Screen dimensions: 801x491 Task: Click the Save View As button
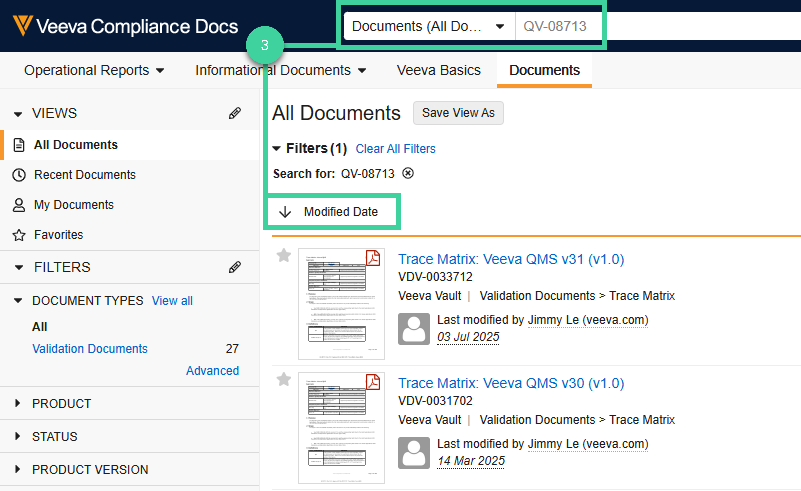pyautogui.click(x=458, y=113)
